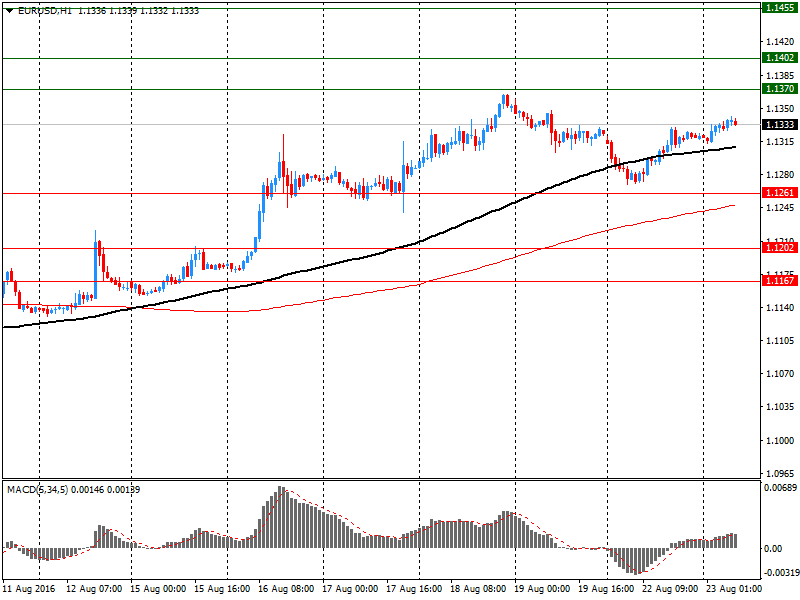Click the 19 Aug 00:00 time label
The width and height of the screenshot is (800, 600).
[542, 589]
